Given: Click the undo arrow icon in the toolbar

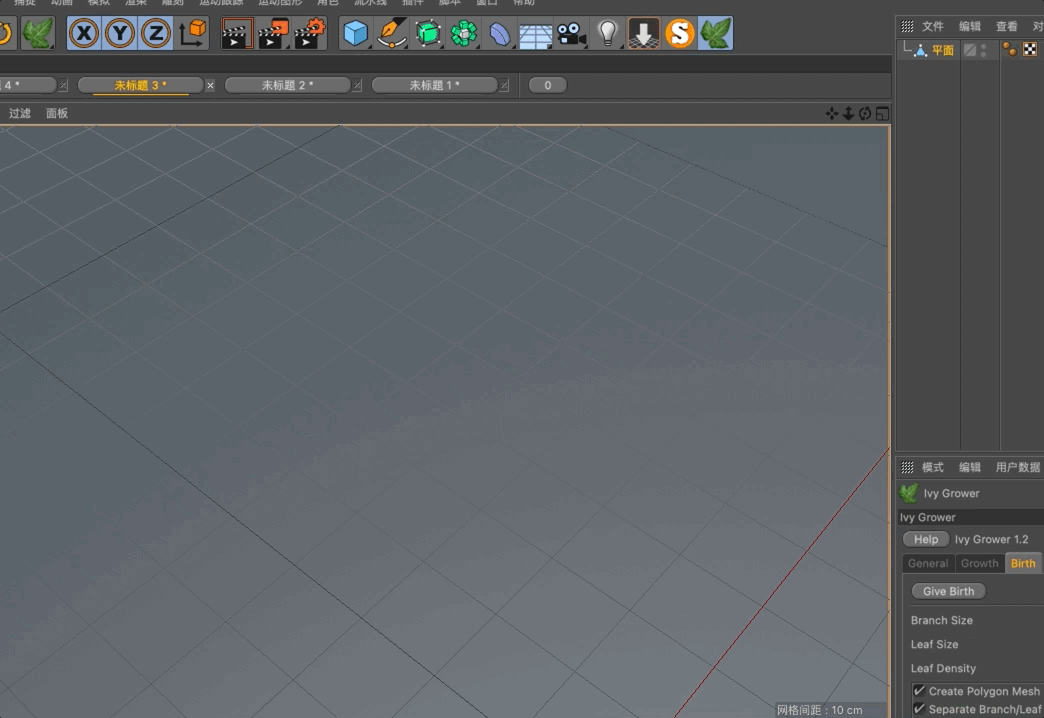Looking at the screenshot, I should point(5,33).
